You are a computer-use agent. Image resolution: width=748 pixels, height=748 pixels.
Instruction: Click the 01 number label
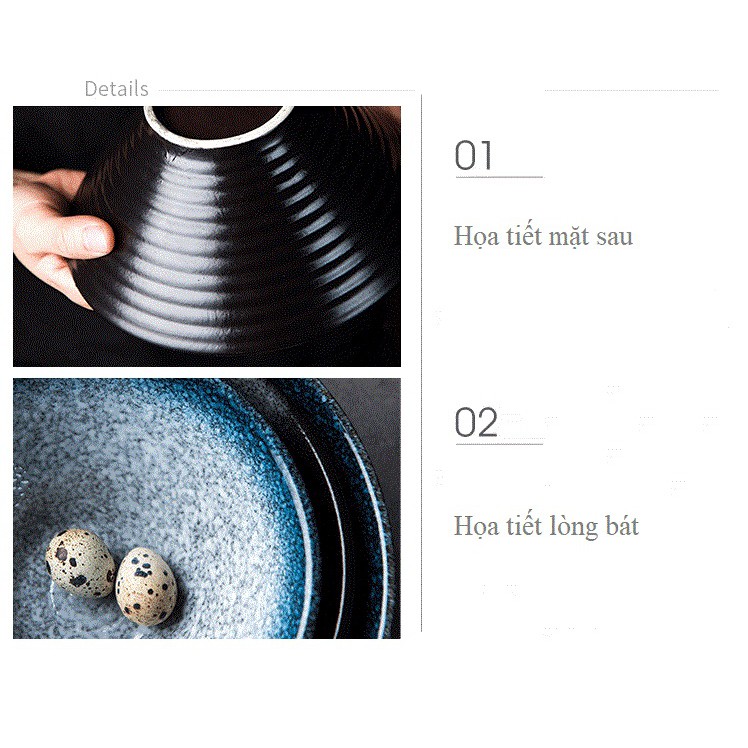[x=473, y=156]
